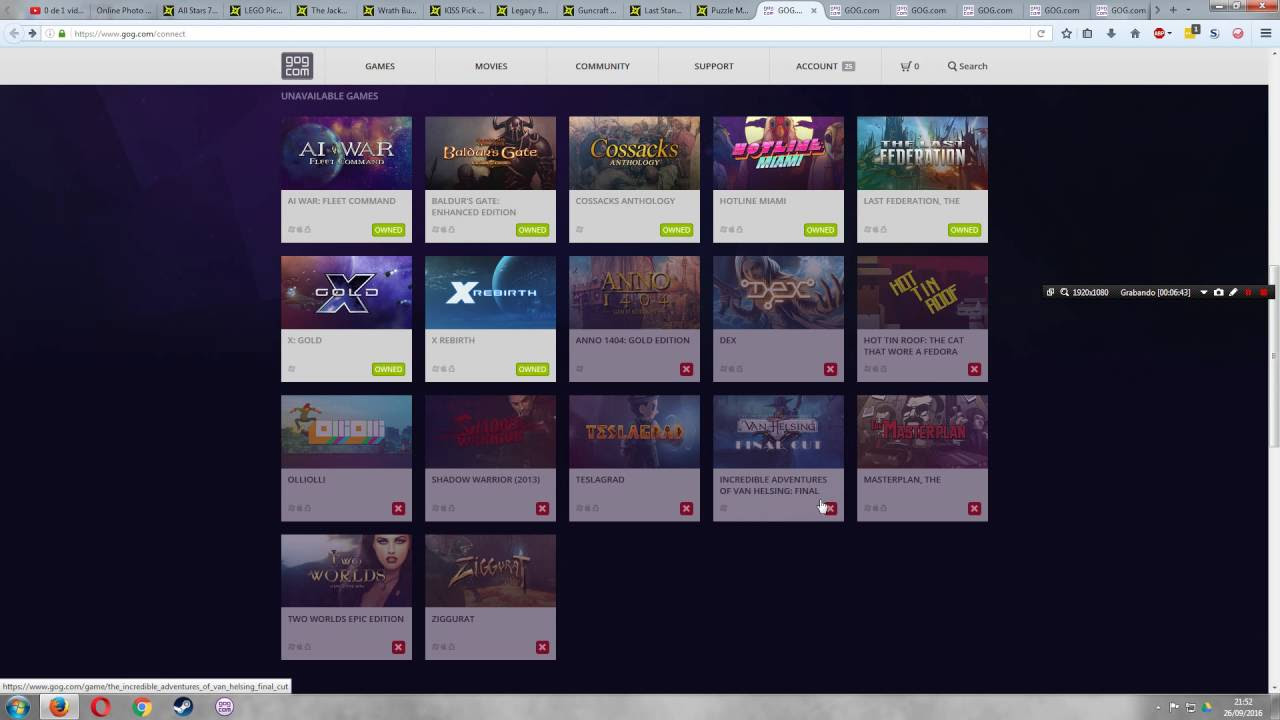Click red X on Anno 1404 card
The height and width of the screenshot is (720, 1280).
[686, 369]
